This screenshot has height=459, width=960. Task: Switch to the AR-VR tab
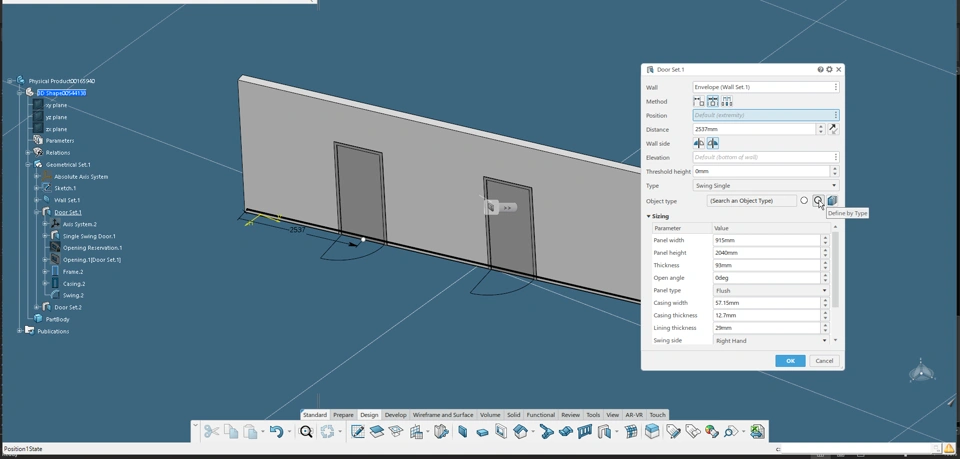click(634, 415)
